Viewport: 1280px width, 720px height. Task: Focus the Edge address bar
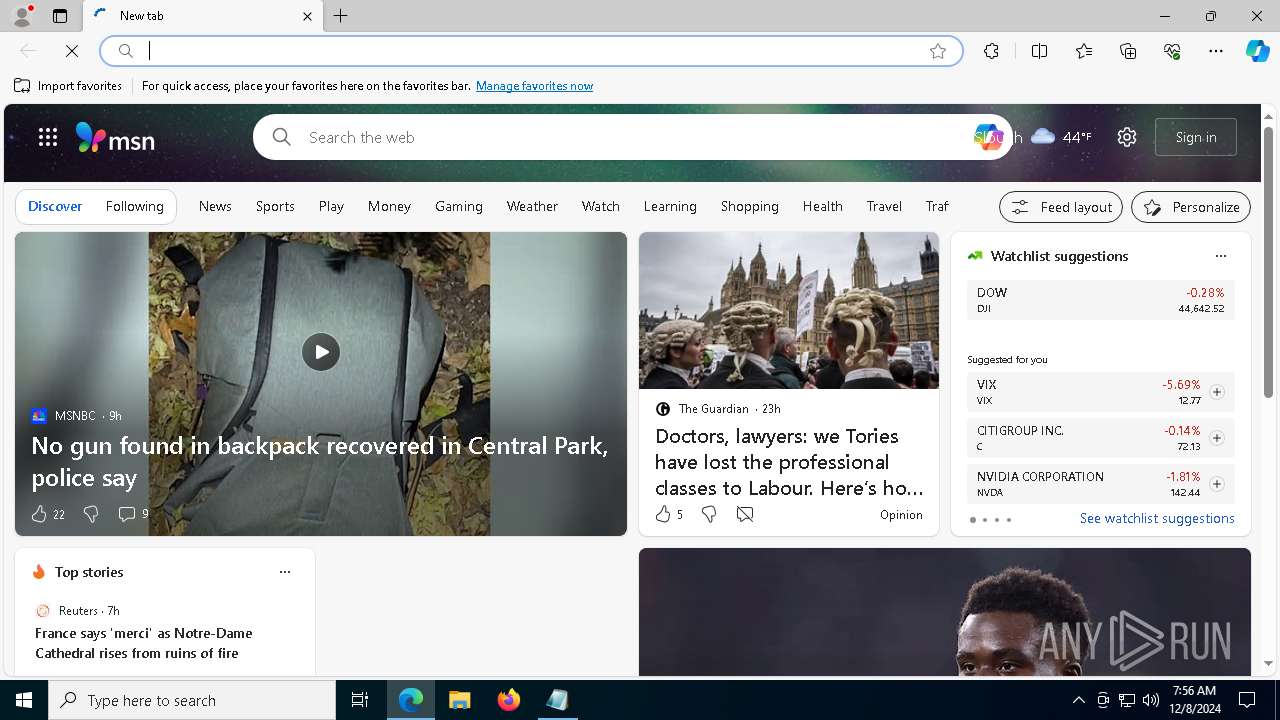[530, 51]
